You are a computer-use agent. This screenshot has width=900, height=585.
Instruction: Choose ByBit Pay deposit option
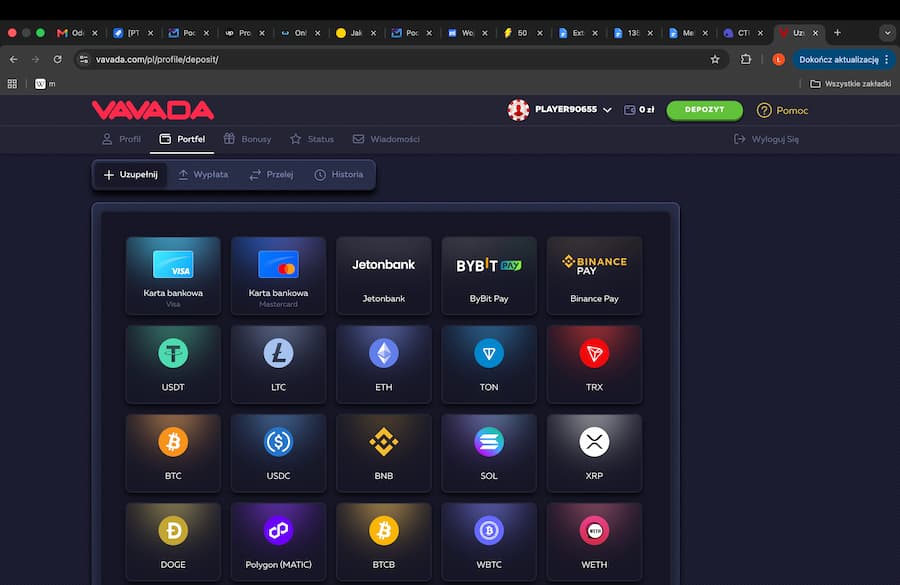pos(489,276)
